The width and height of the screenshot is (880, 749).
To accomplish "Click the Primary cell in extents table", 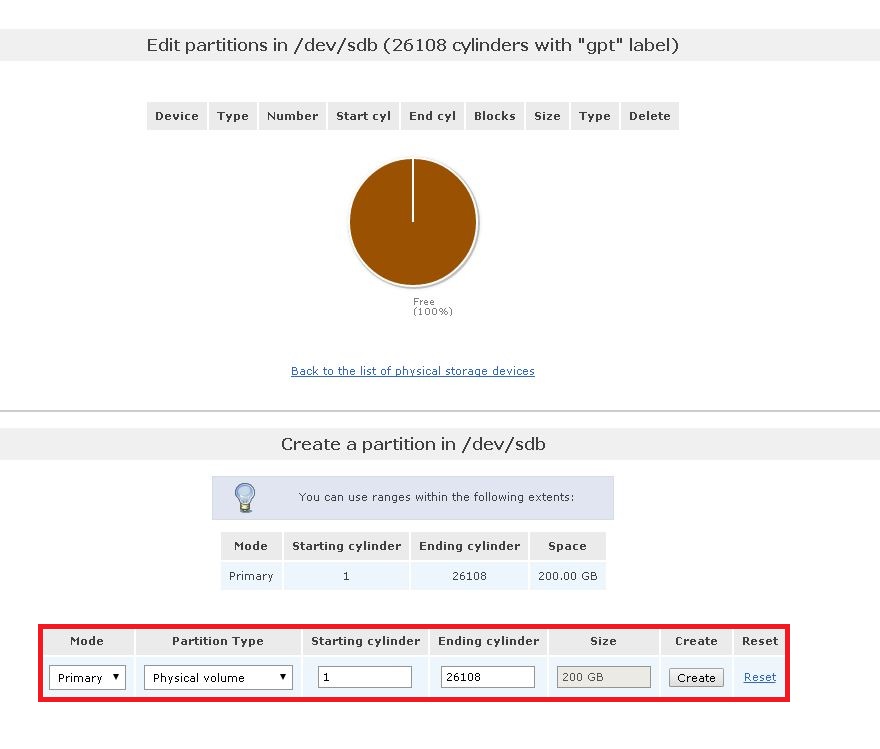I will [251, 576].
